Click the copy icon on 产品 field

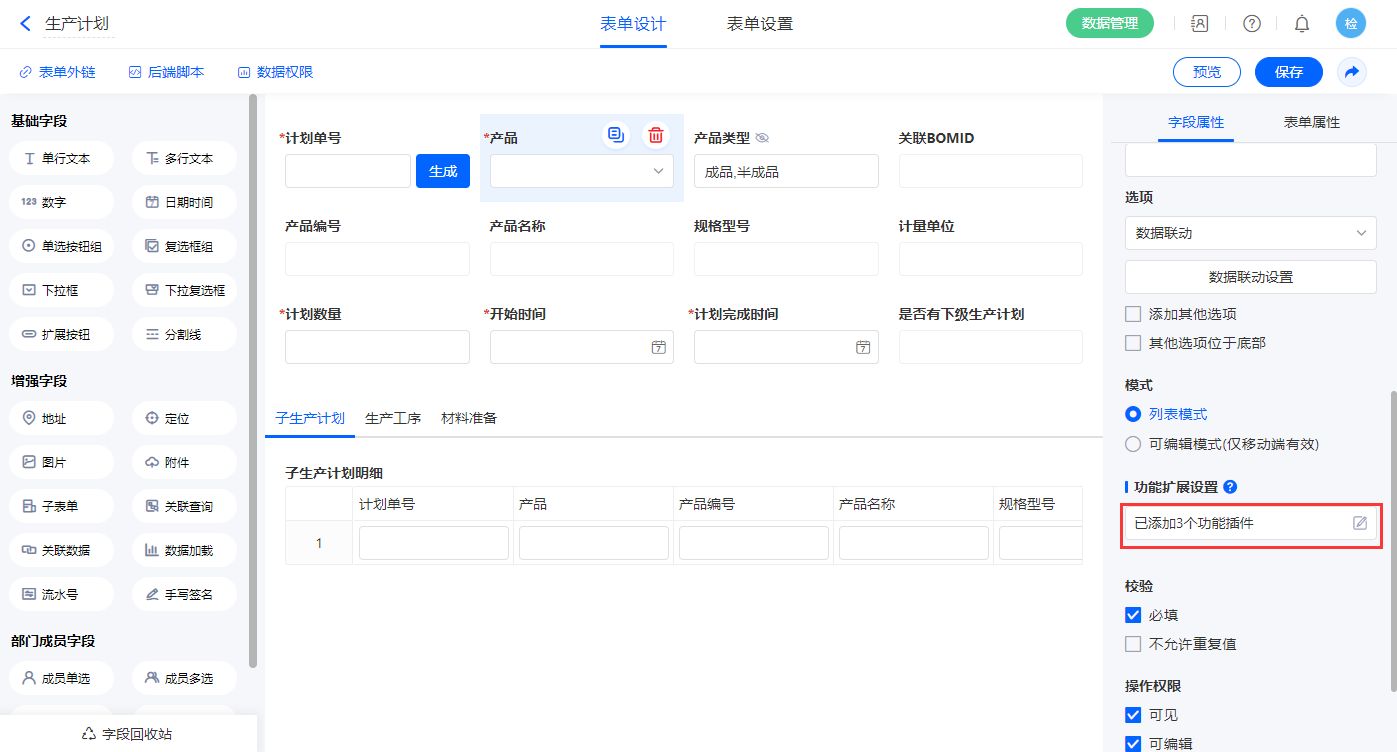(616, 136)
